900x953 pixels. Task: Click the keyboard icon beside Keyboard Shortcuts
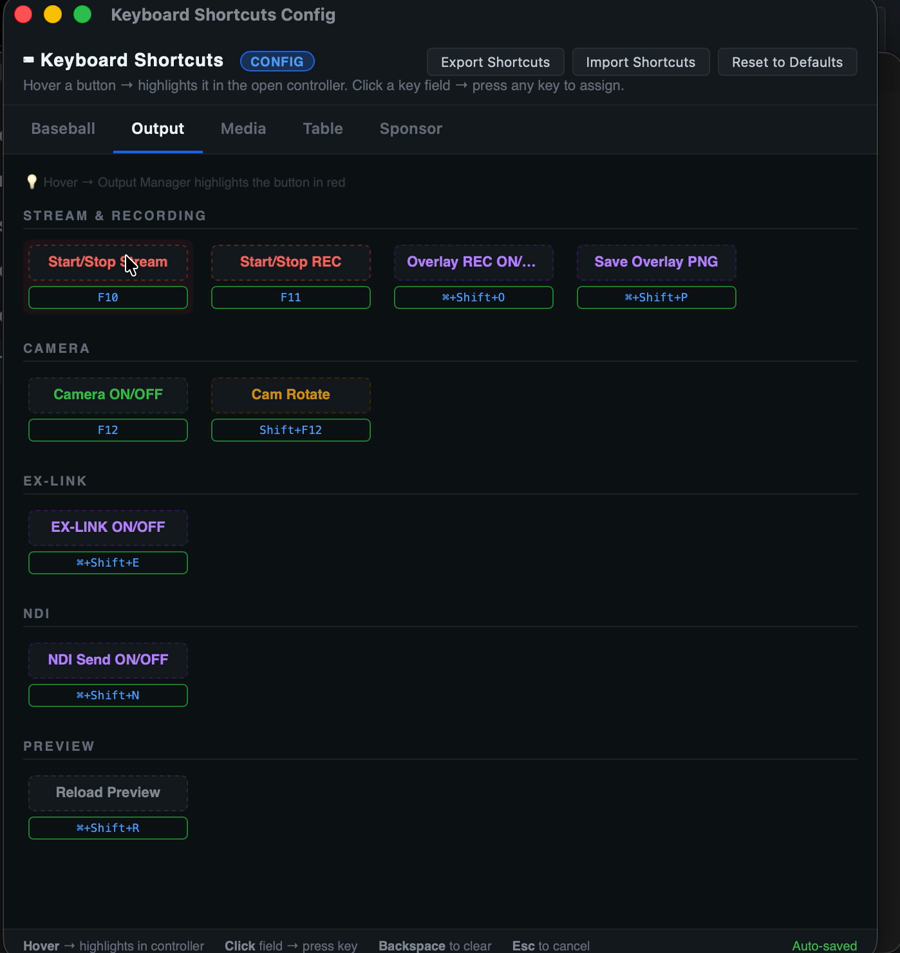click(x=29, y=60)
